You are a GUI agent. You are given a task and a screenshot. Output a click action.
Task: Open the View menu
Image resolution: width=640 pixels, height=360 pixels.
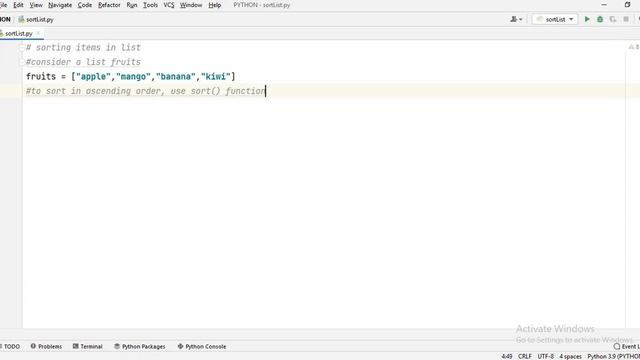36,5
